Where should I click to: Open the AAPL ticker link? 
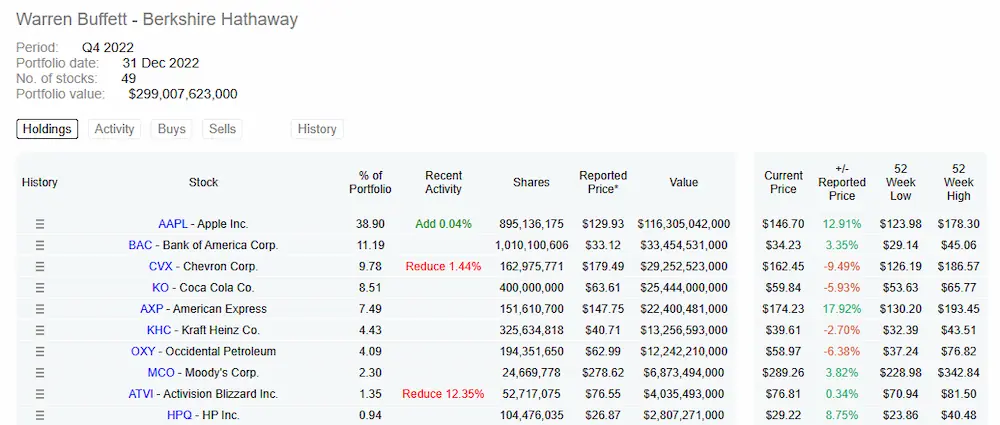pyautogui.click(x=173, y=224)
